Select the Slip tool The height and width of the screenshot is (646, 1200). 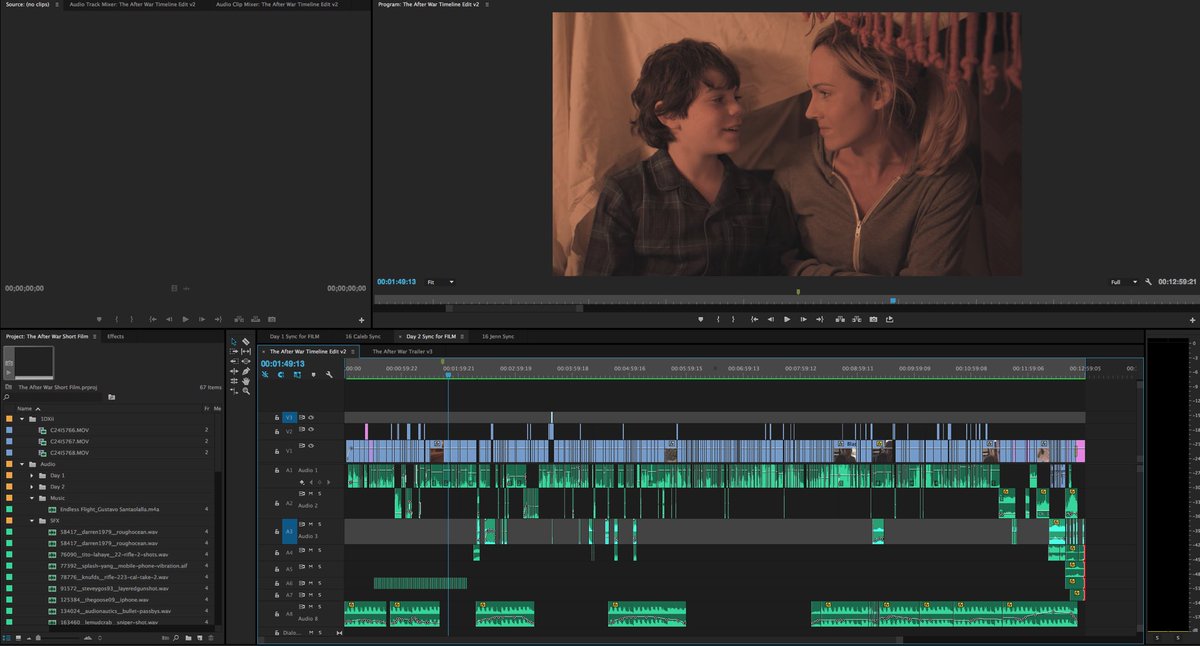click(246, 351)
